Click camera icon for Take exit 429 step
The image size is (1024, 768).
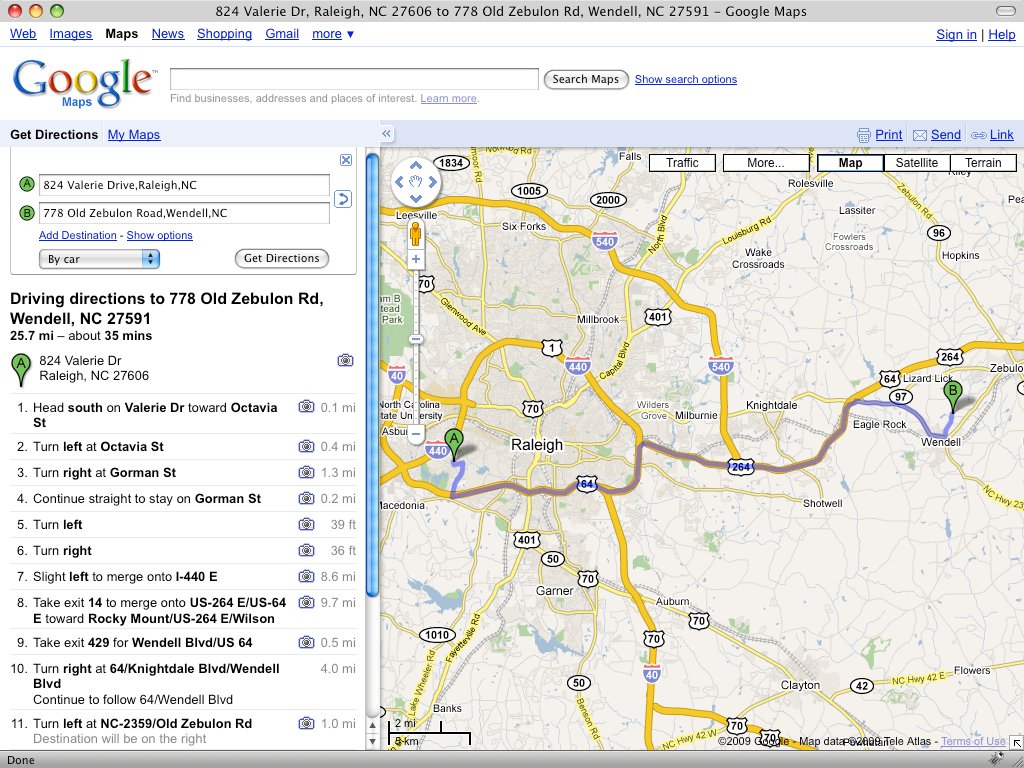click(x=306, y=643)
